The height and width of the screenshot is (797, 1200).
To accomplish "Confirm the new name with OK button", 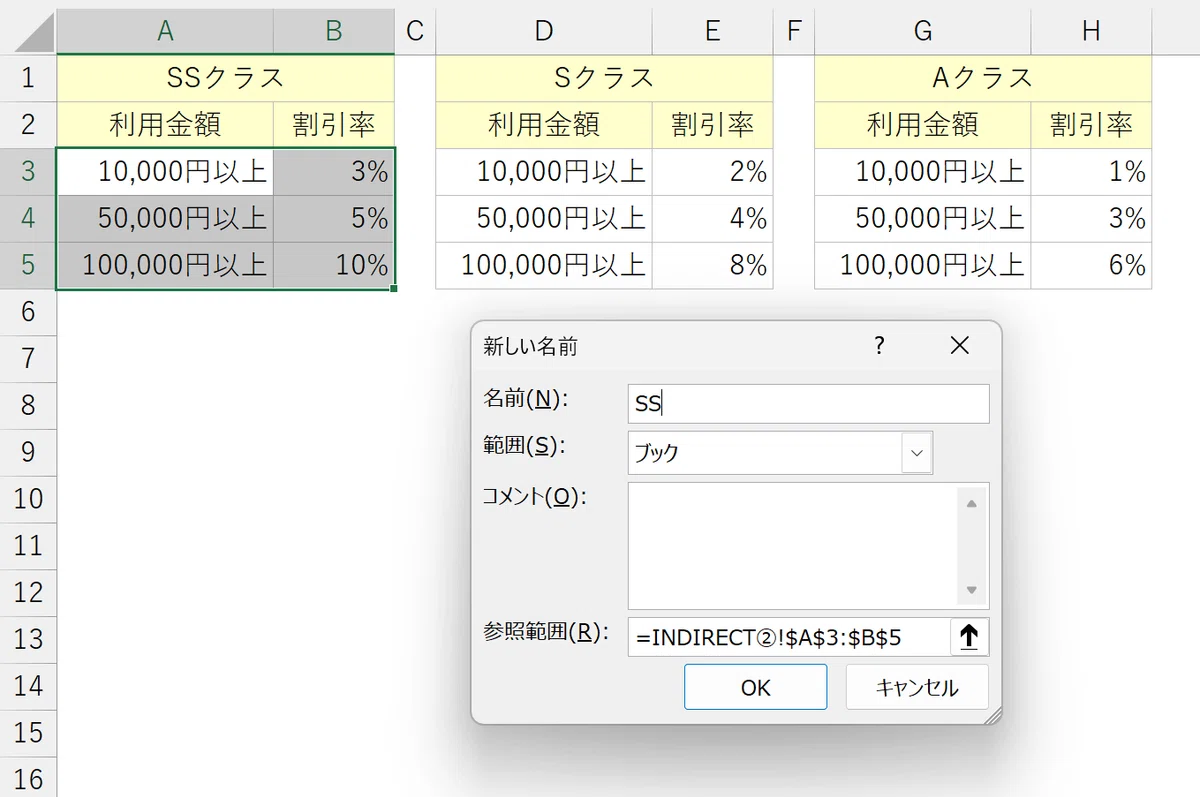I will point(756,687).
